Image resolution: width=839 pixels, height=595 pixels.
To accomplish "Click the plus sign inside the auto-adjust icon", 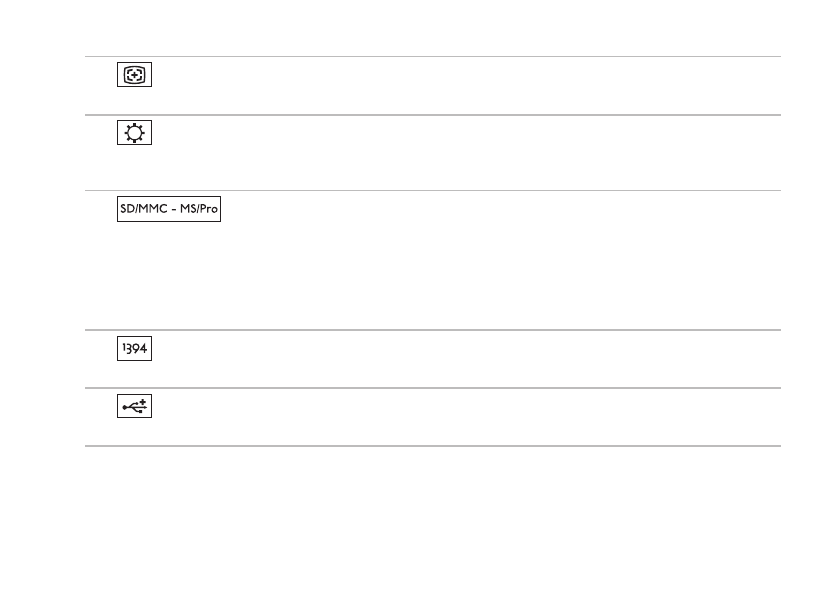I will [134, 74].
